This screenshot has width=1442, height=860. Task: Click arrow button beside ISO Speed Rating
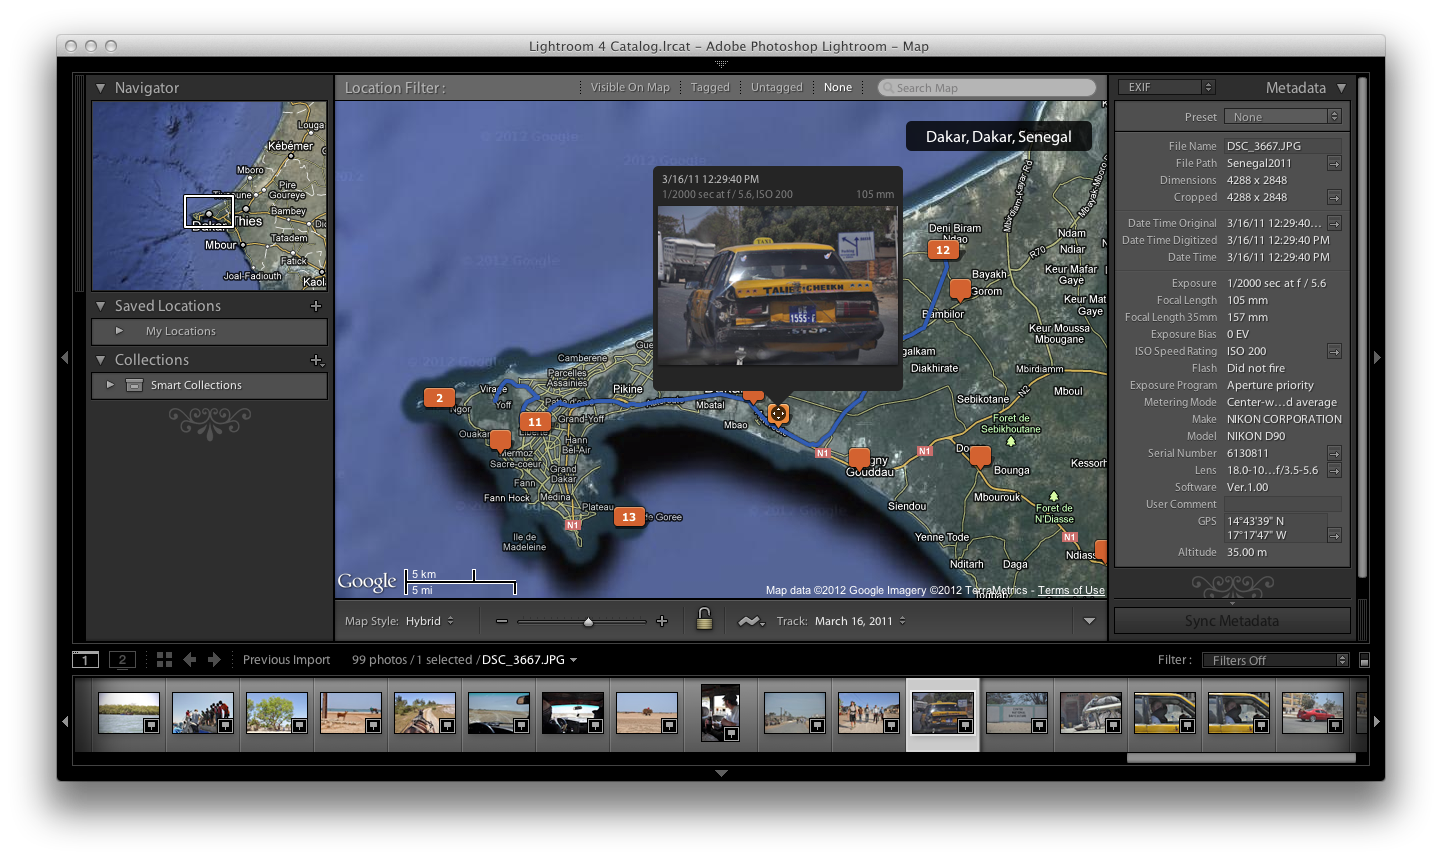1334,352
